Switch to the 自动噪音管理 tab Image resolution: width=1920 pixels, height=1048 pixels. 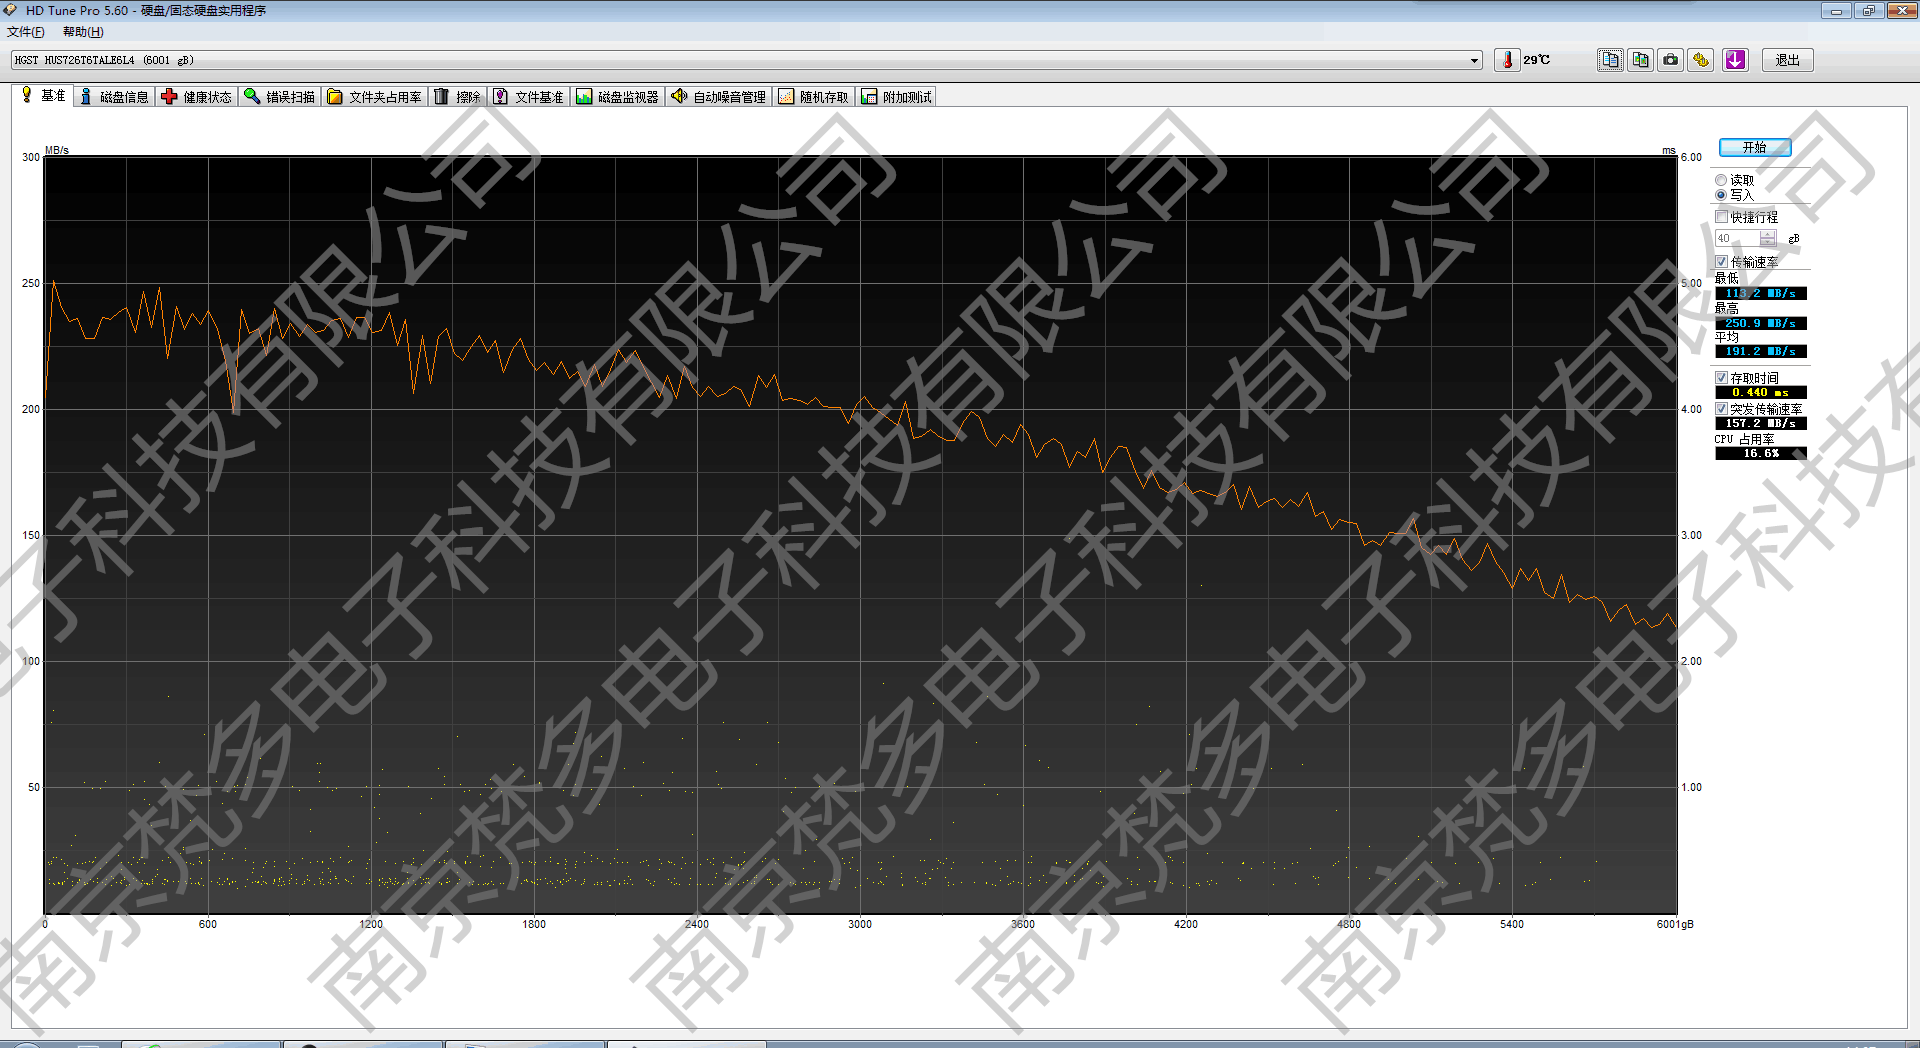coord(719,97)
